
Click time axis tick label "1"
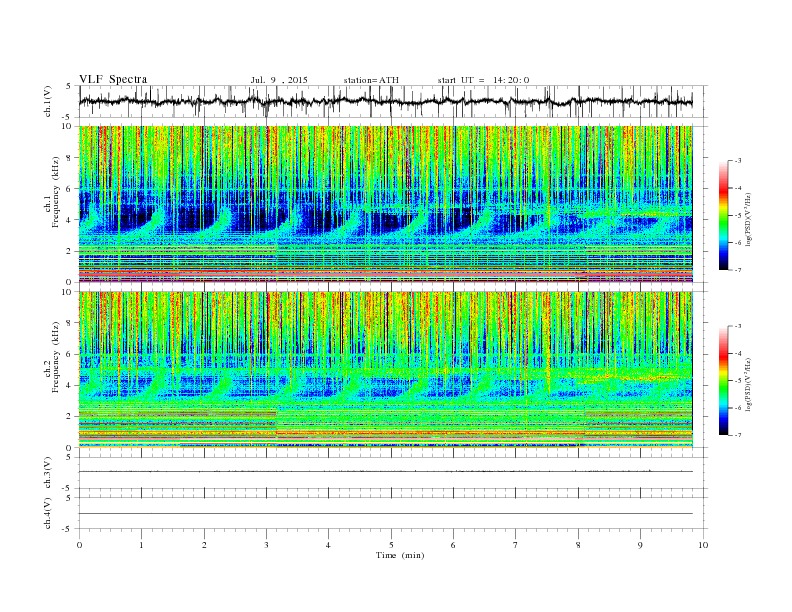click(141, 545)
